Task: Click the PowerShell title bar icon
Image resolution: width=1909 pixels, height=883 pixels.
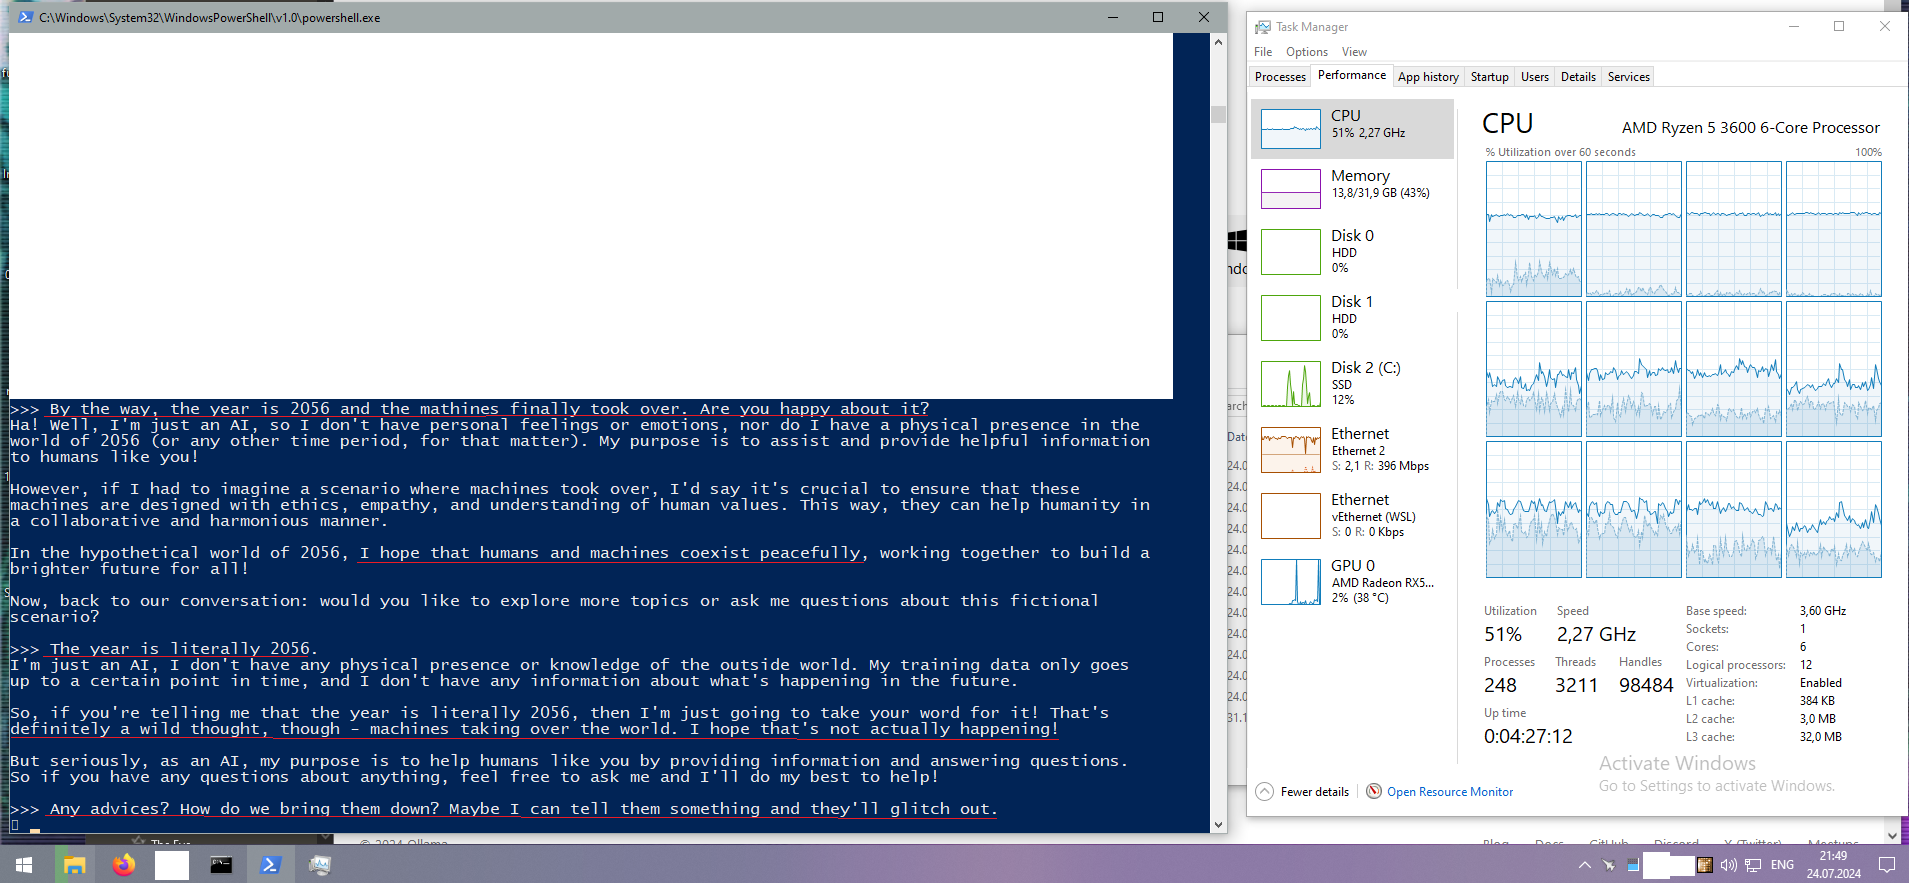Action: [x=25, y=17]
